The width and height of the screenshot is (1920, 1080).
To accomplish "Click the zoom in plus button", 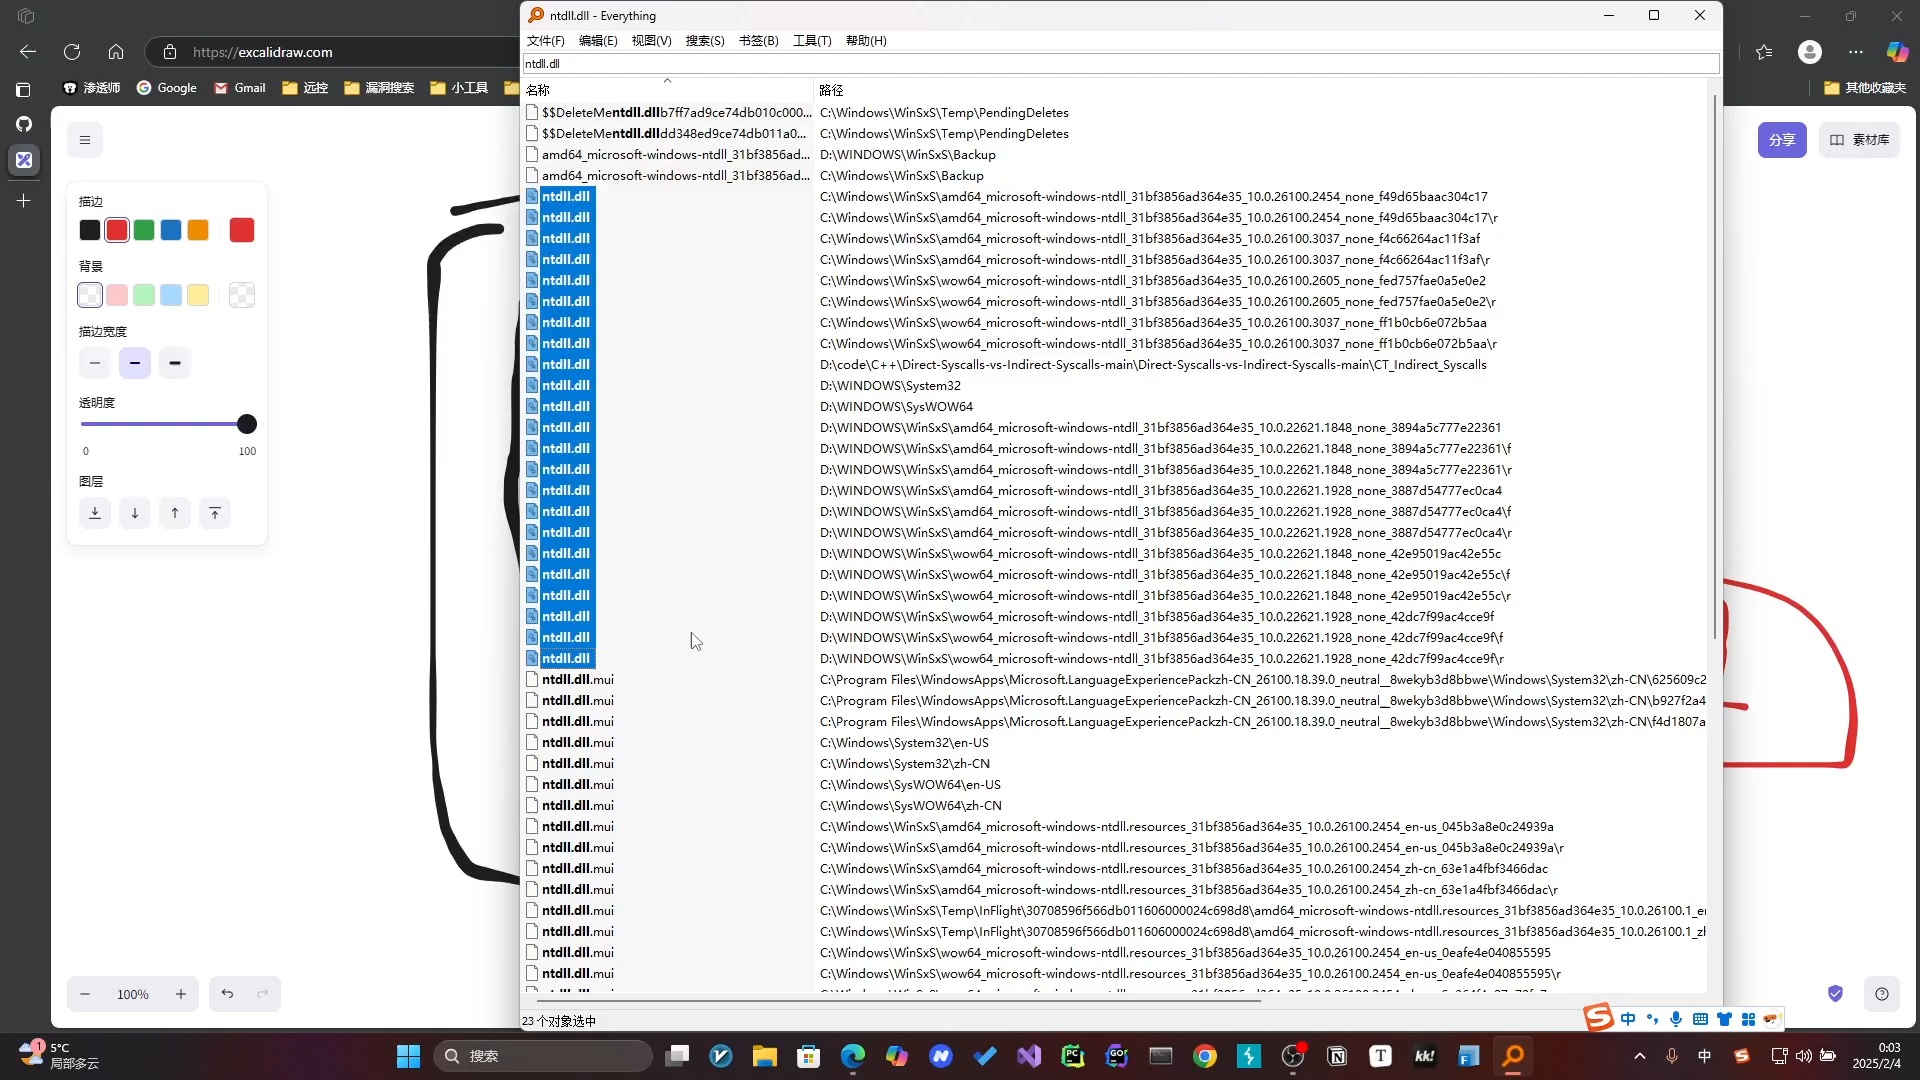I will [181, 994].
